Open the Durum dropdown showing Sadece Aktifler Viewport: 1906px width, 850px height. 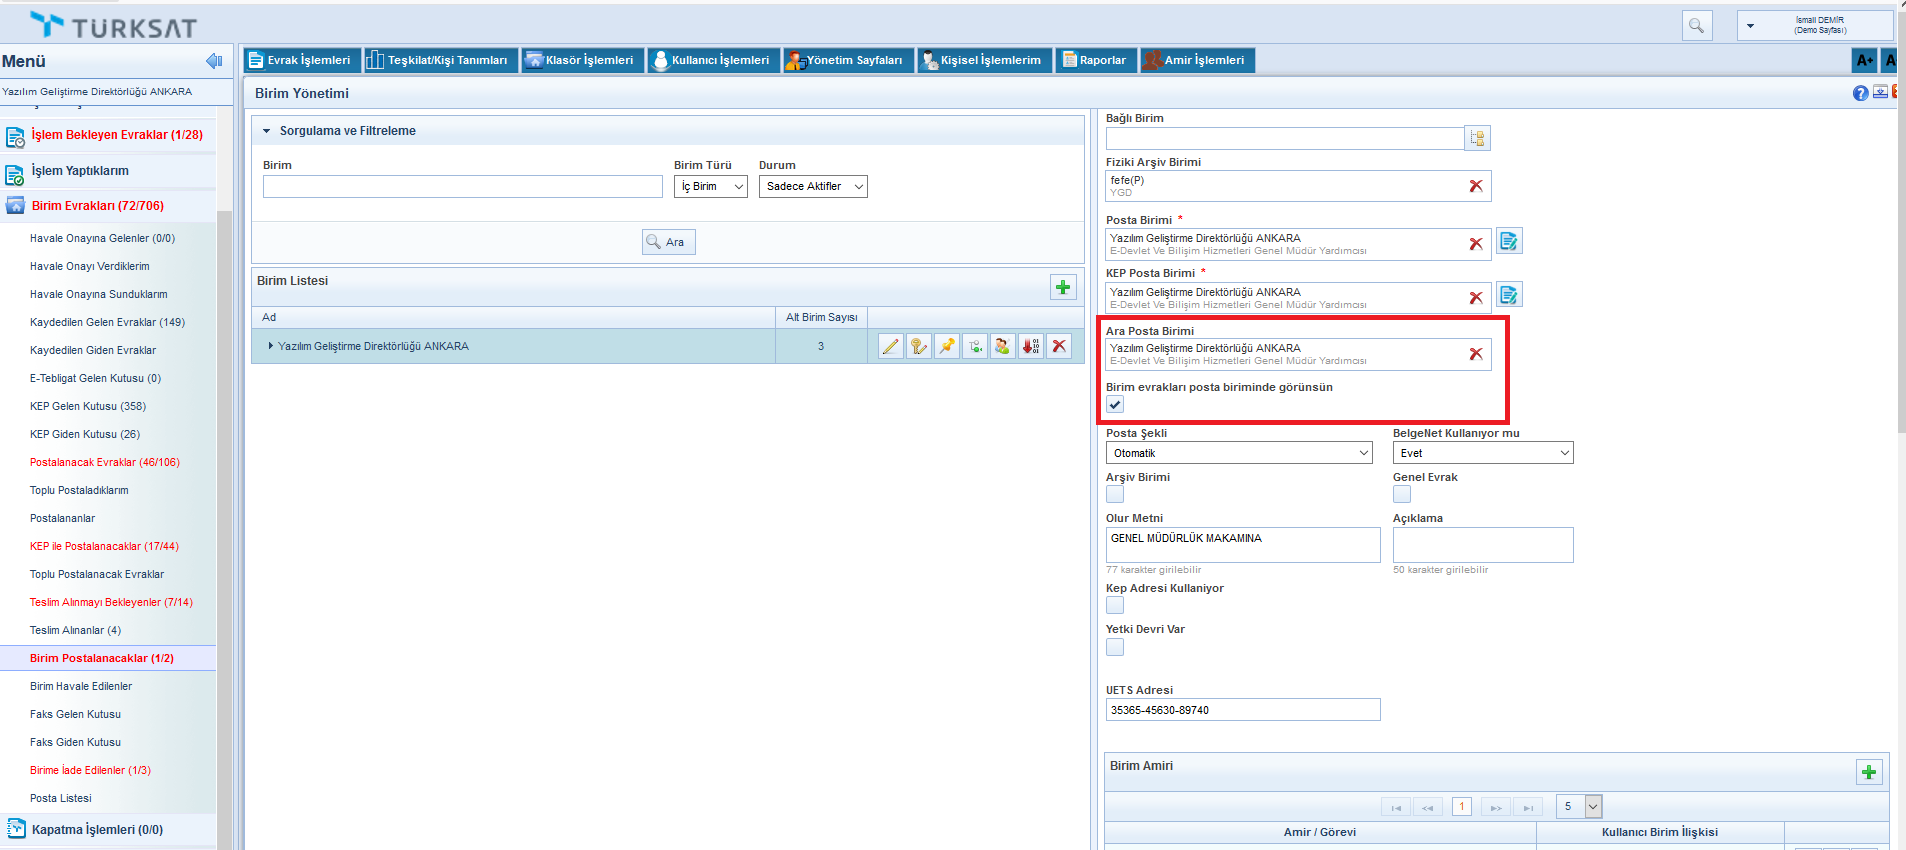812,187
